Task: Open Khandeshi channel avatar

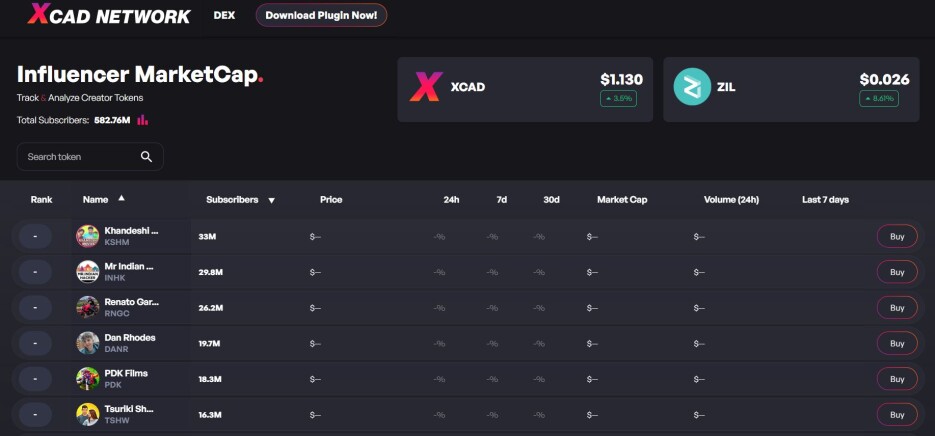Action: [88, 236]
